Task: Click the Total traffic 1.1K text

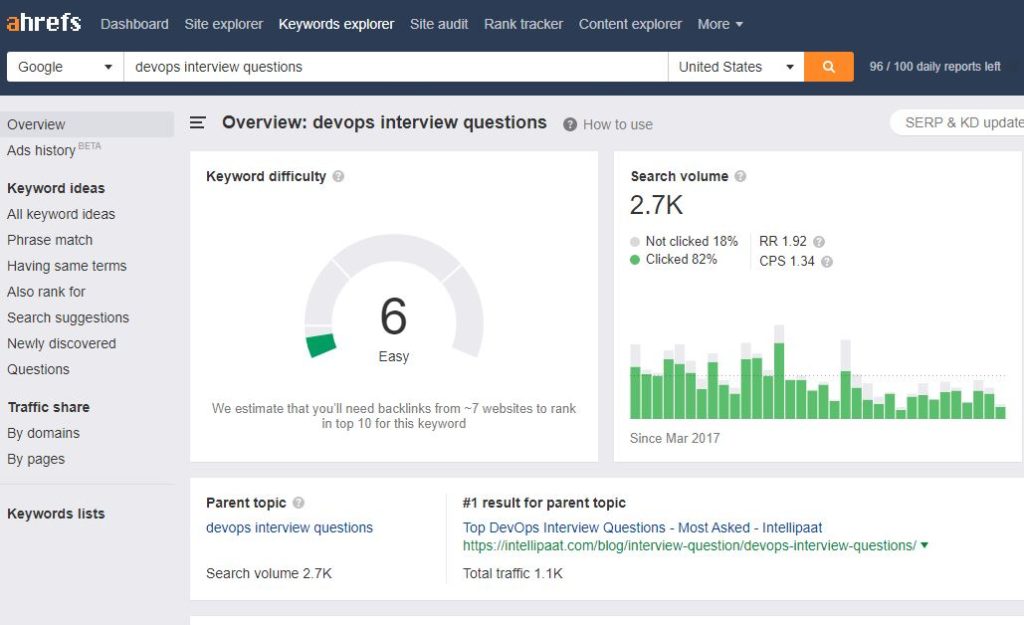Action: click(513, 573)
